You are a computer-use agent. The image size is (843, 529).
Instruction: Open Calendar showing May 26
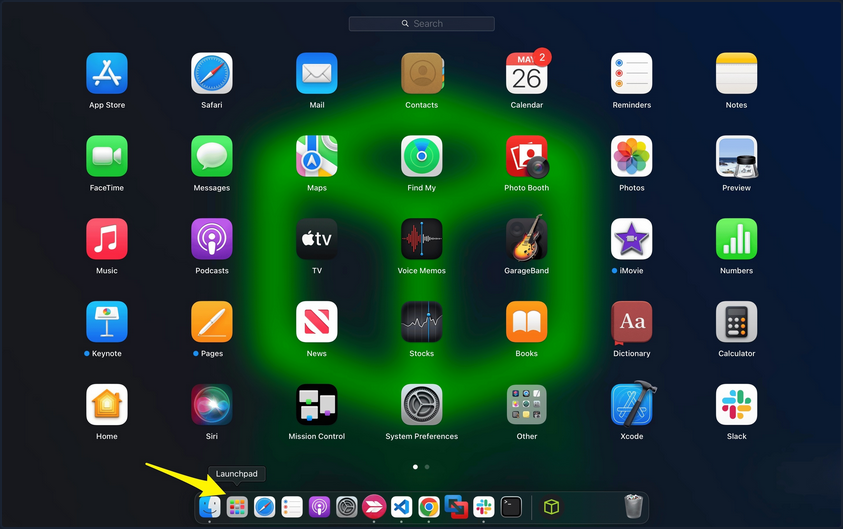(x=527, y=72)
